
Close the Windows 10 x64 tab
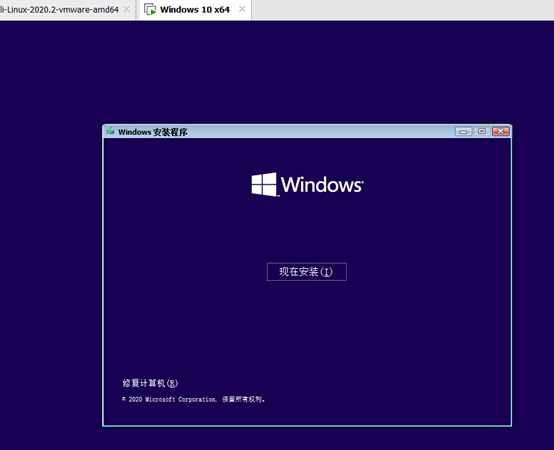pos(242,9)
